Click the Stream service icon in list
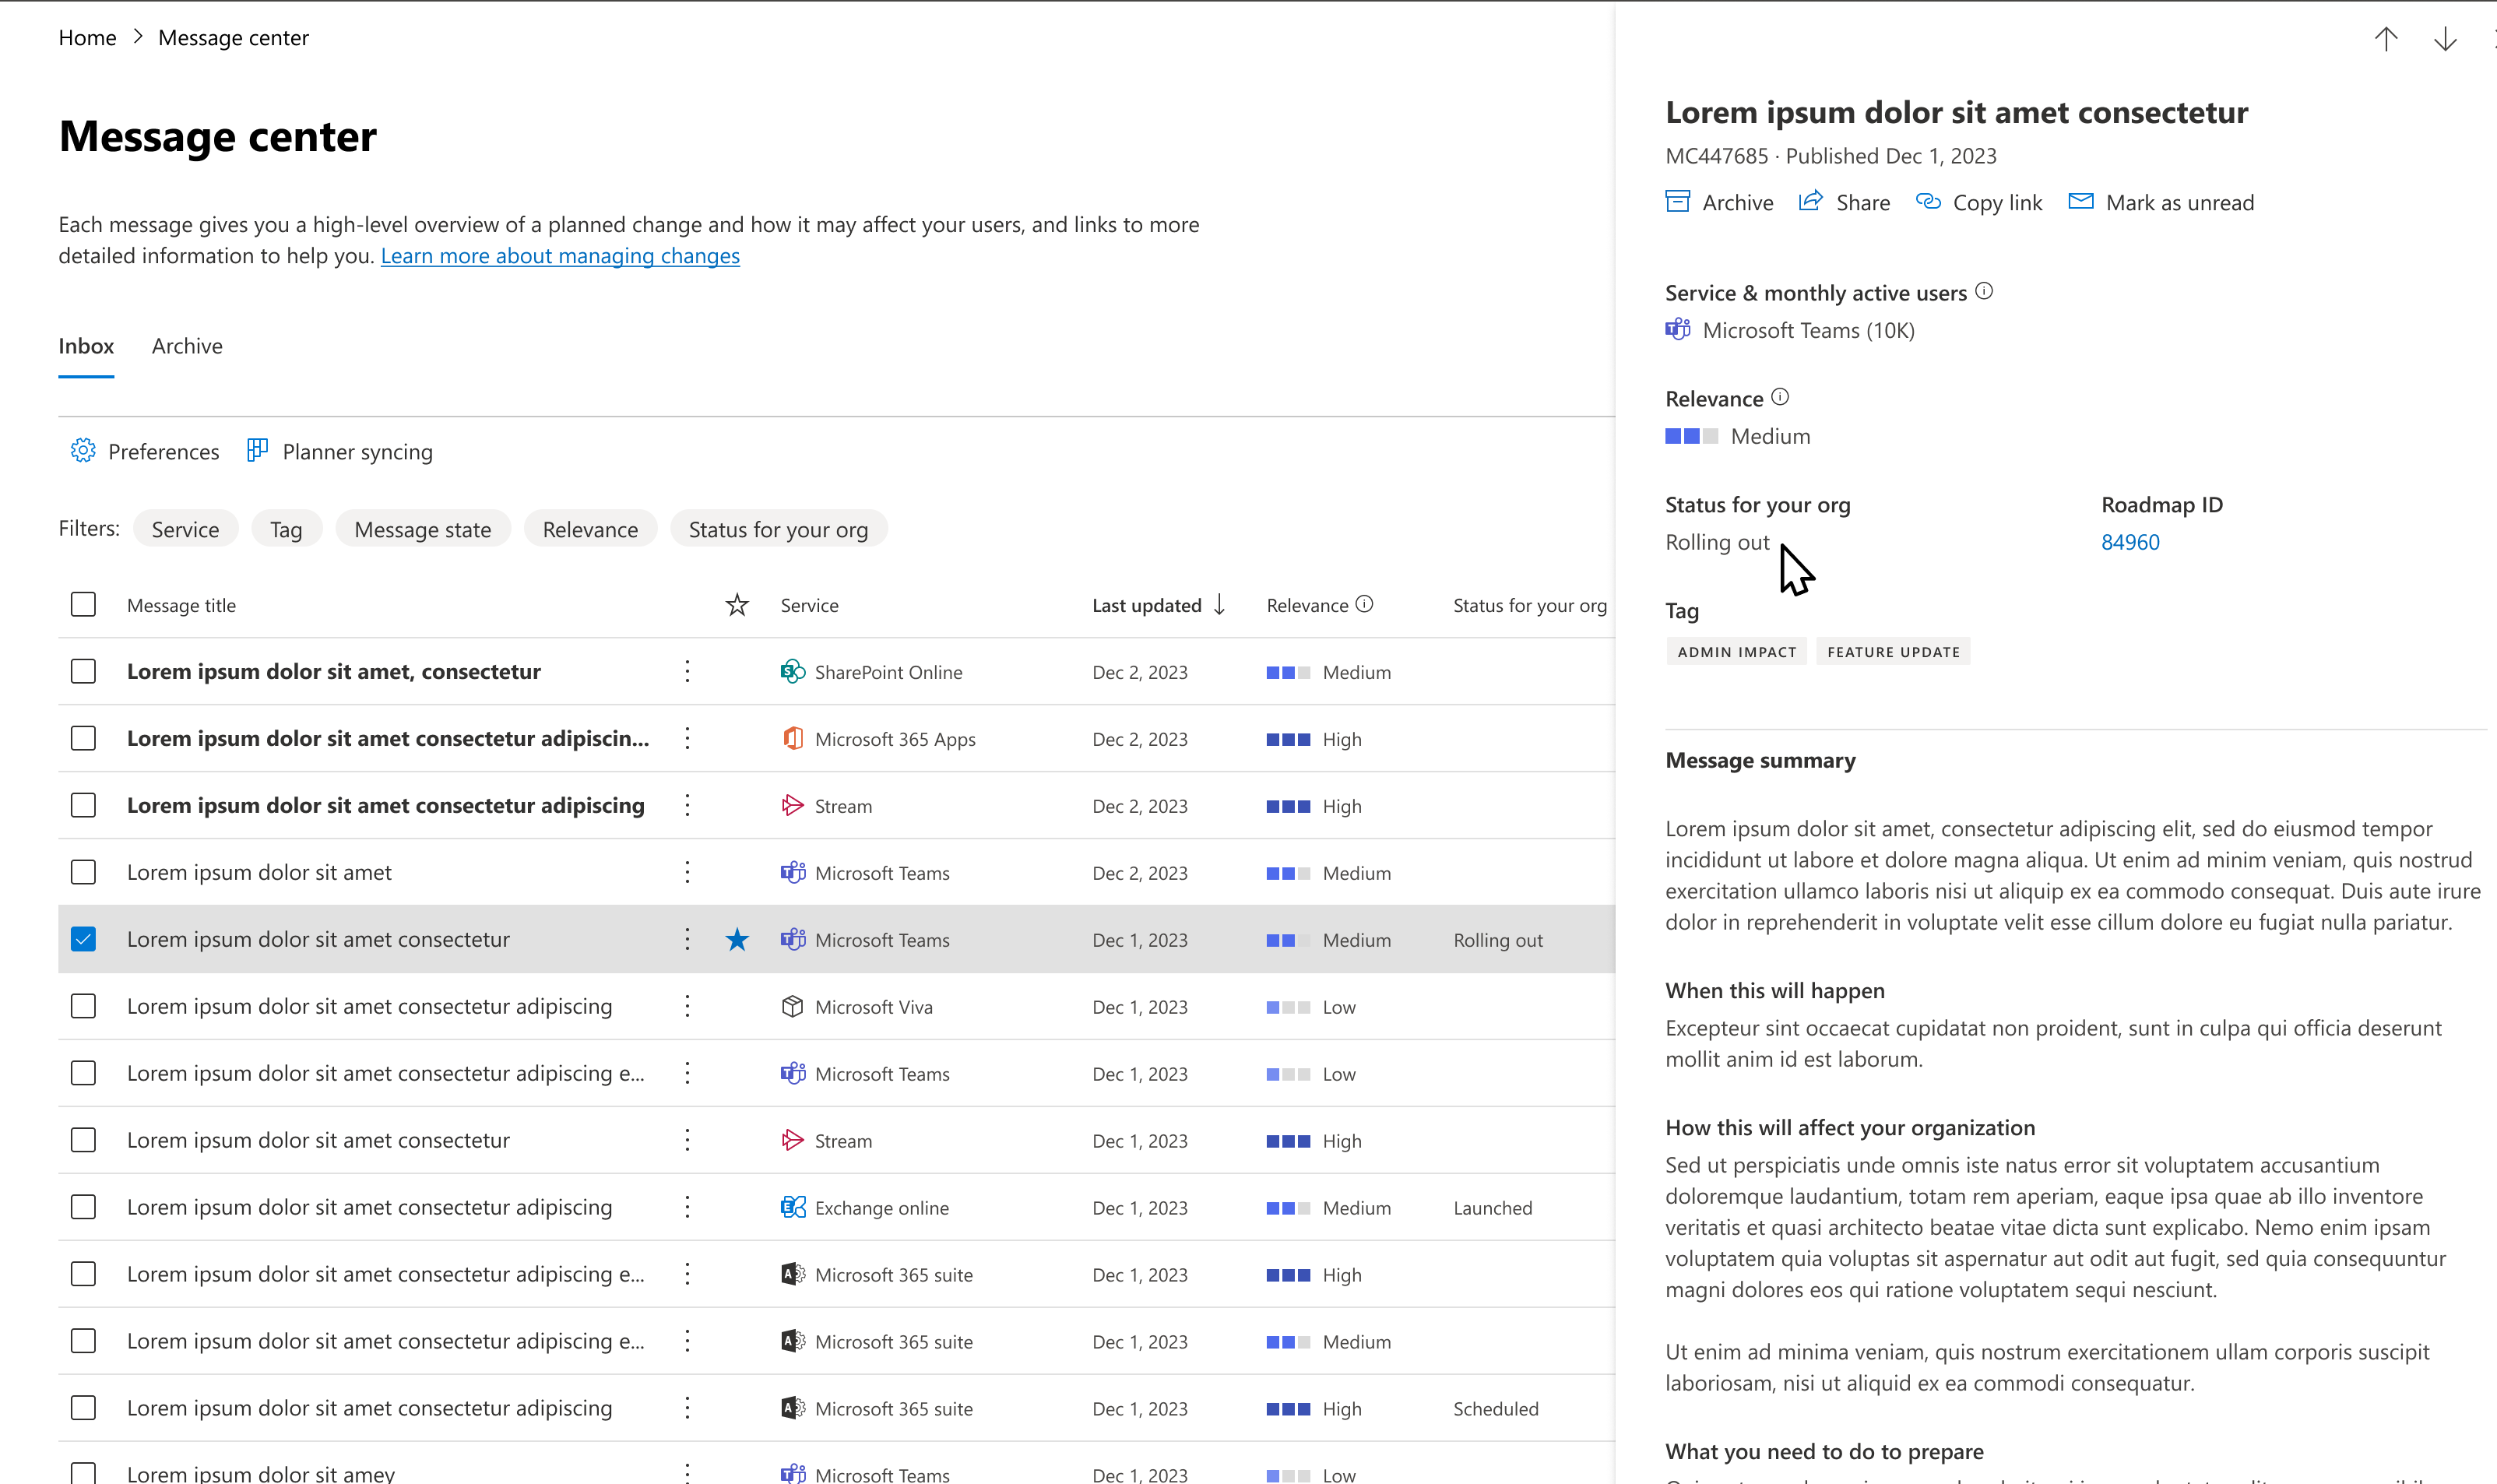This screenshot has width=2497, height=1484. (x=791, y=806)
